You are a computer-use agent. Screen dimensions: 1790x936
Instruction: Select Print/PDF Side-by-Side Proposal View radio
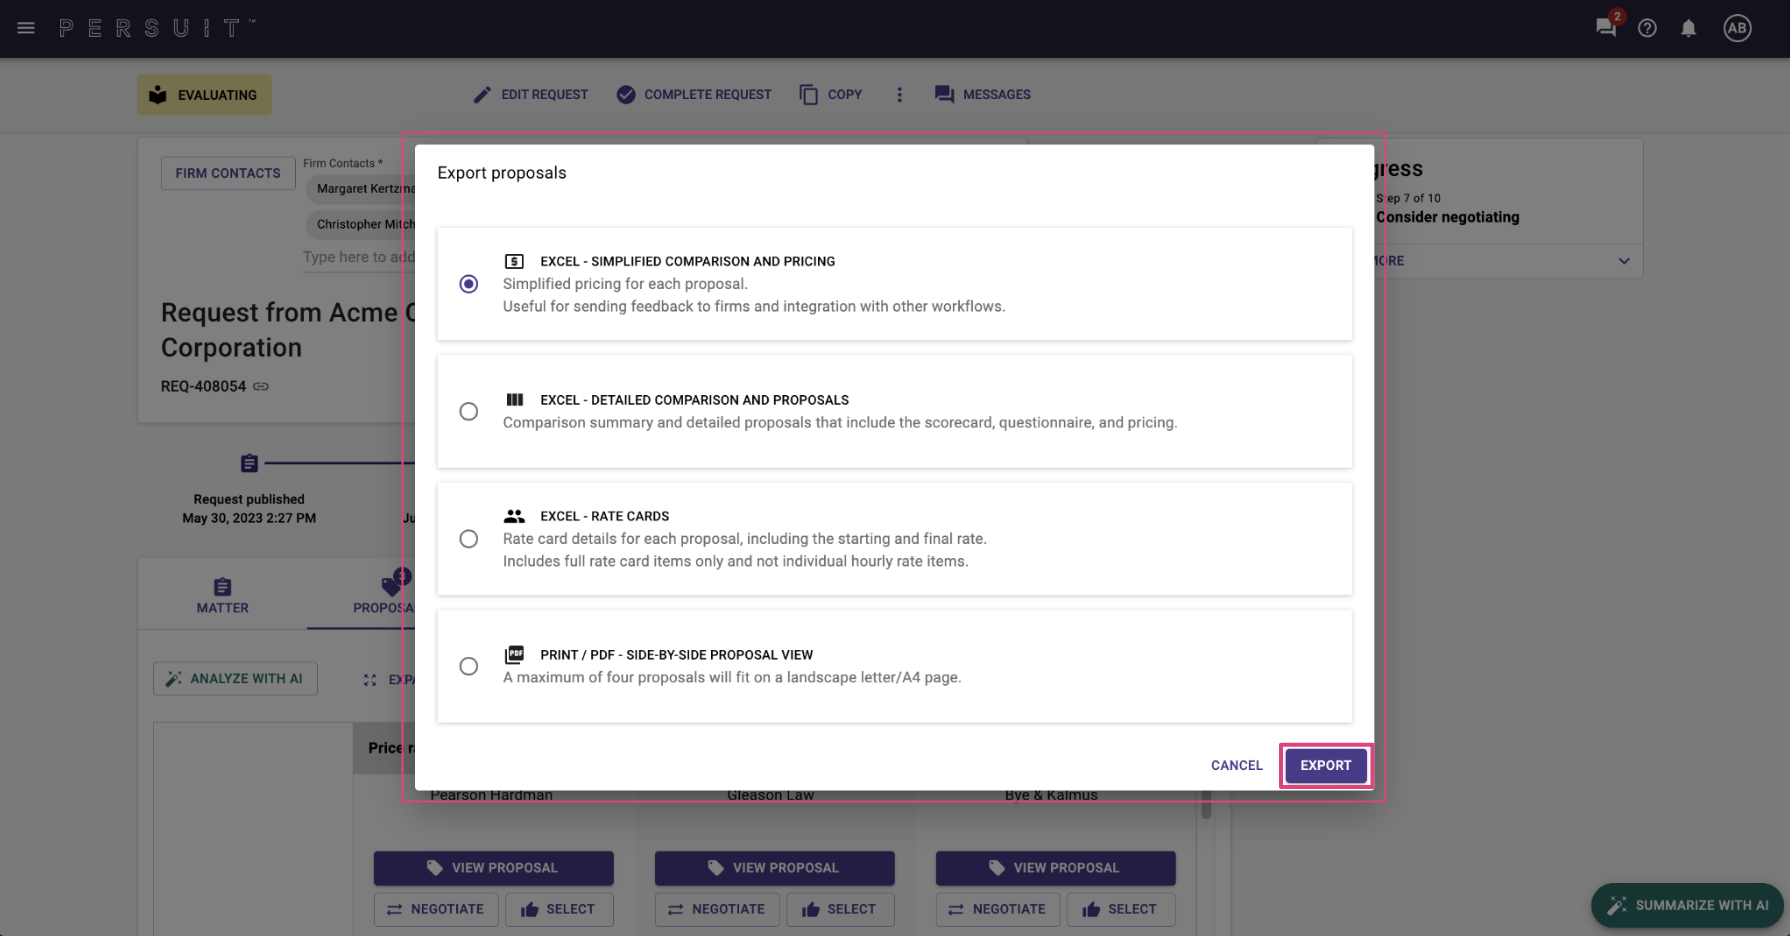point(468,666)
